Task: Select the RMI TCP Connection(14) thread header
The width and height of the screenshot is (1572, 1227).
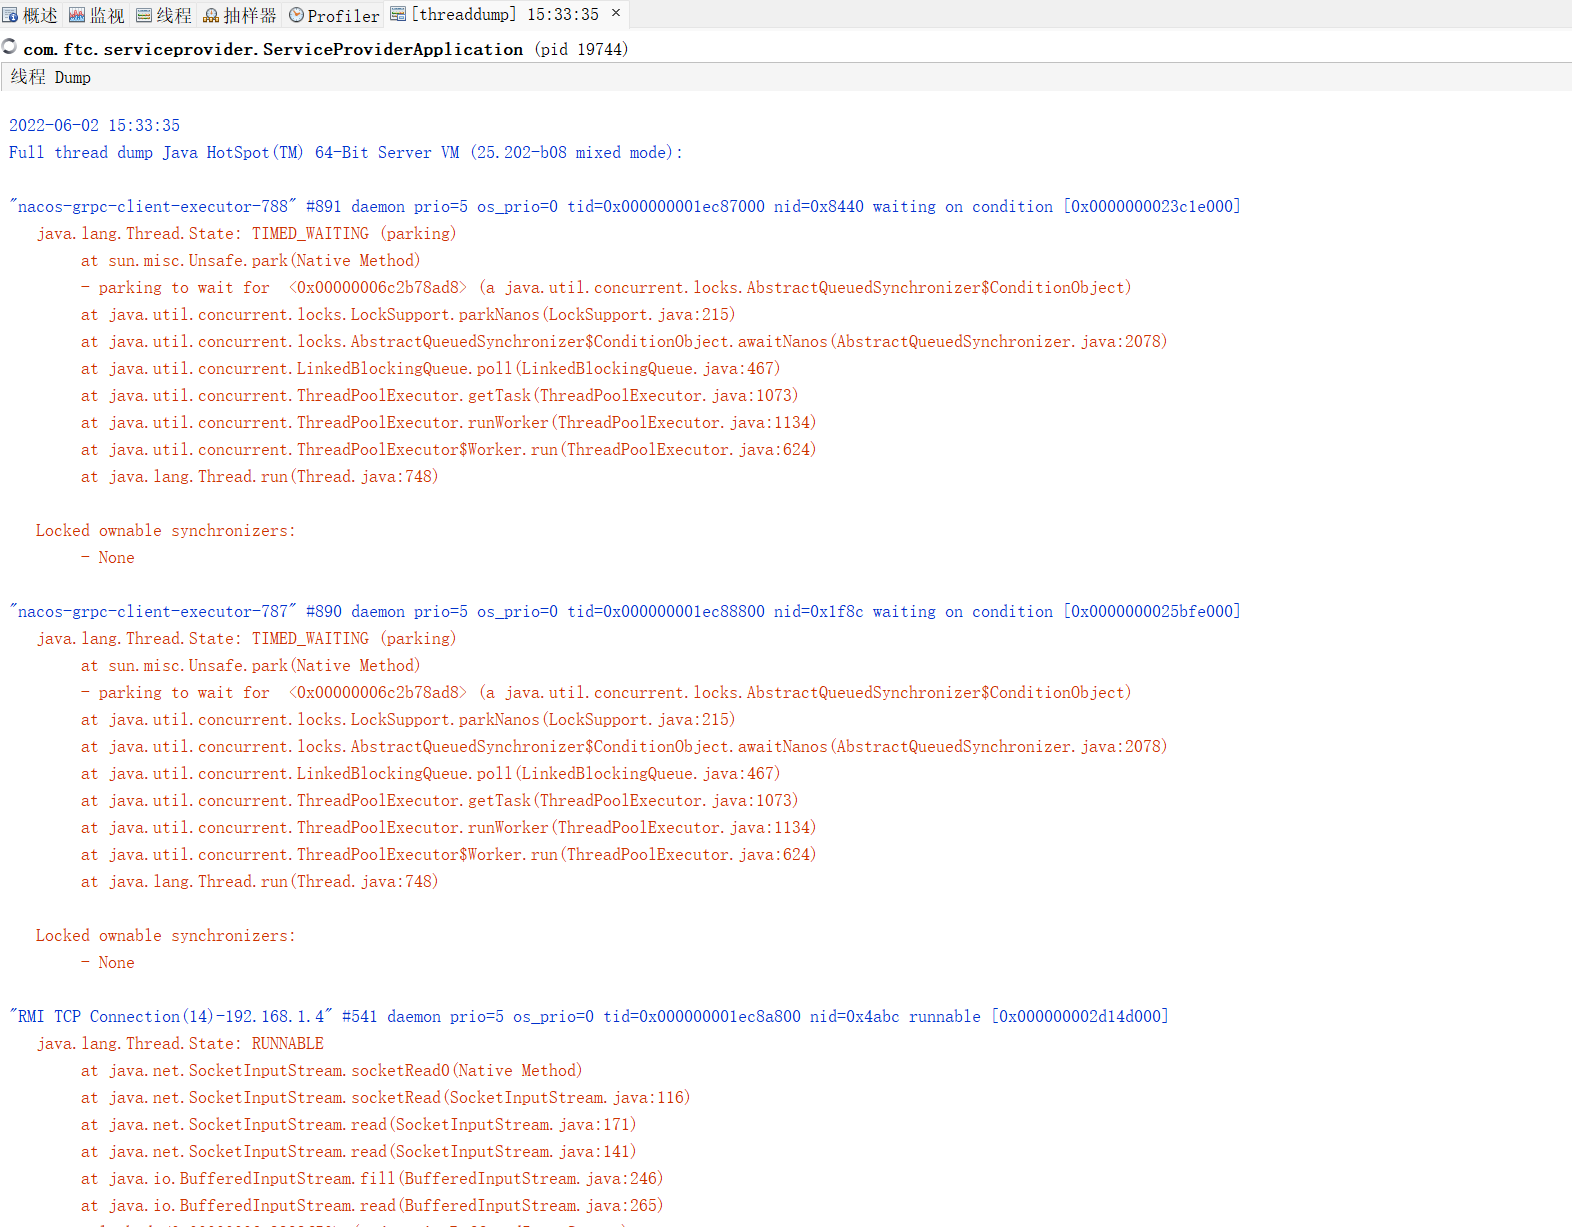Action: click(589, 1016)
